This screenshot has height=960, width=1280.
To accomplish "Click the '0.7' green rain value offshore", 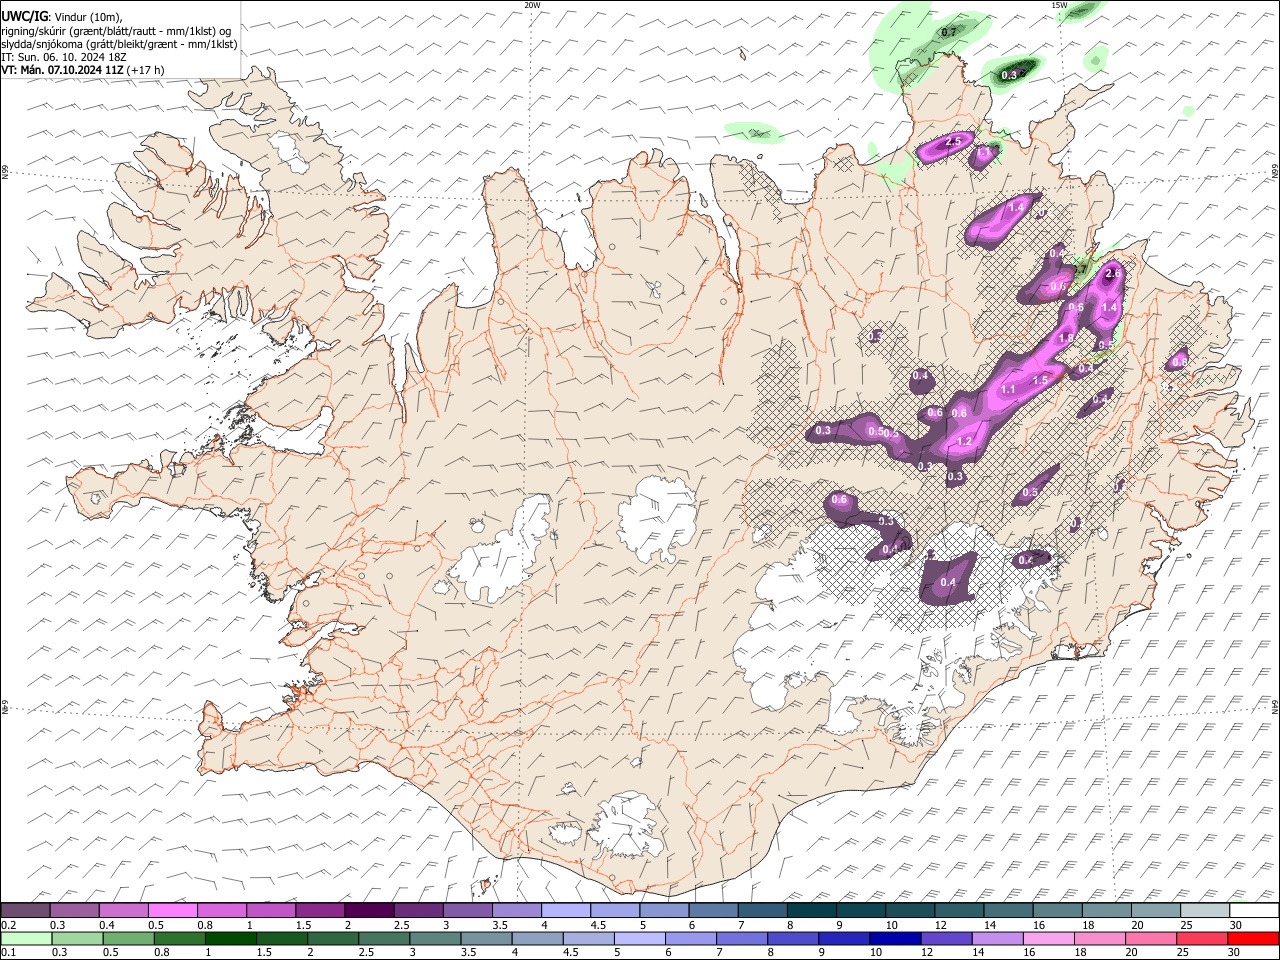I will pos(949,33).
